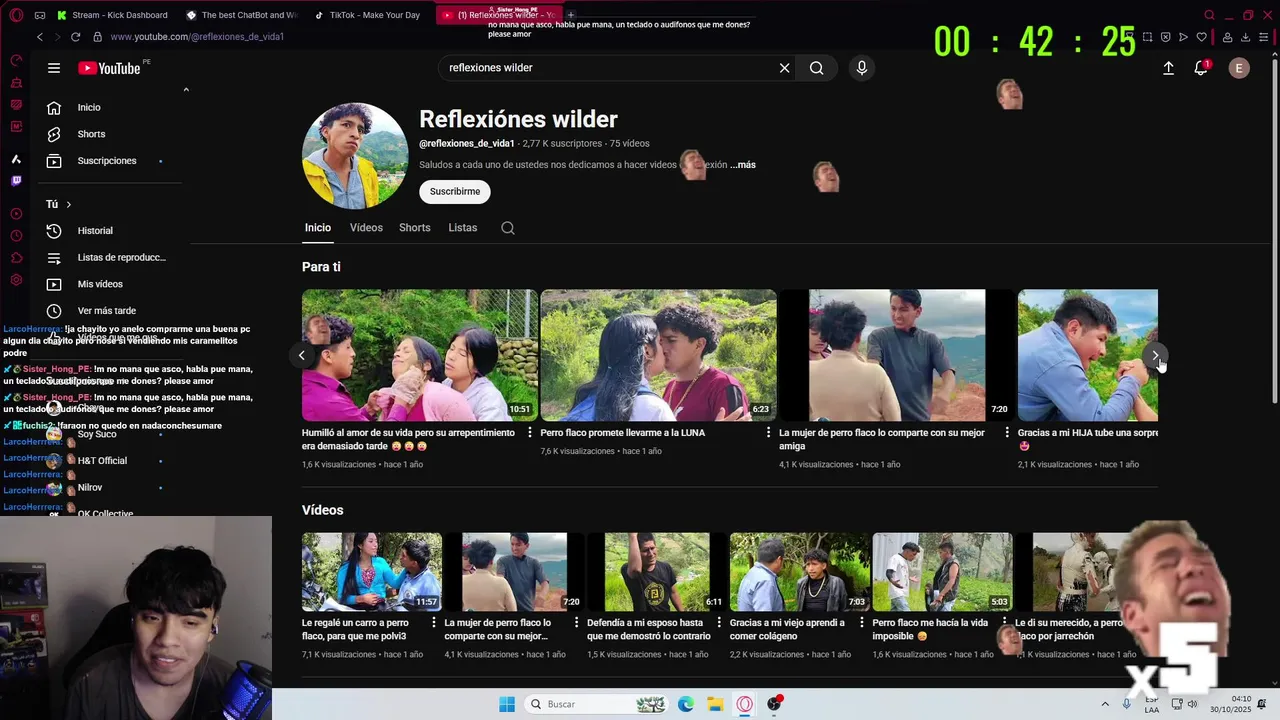The height and width of the screenshot is (720, 1280).
Task: Click the page vertical scrollbar
Action: (x=1274, y=230)
